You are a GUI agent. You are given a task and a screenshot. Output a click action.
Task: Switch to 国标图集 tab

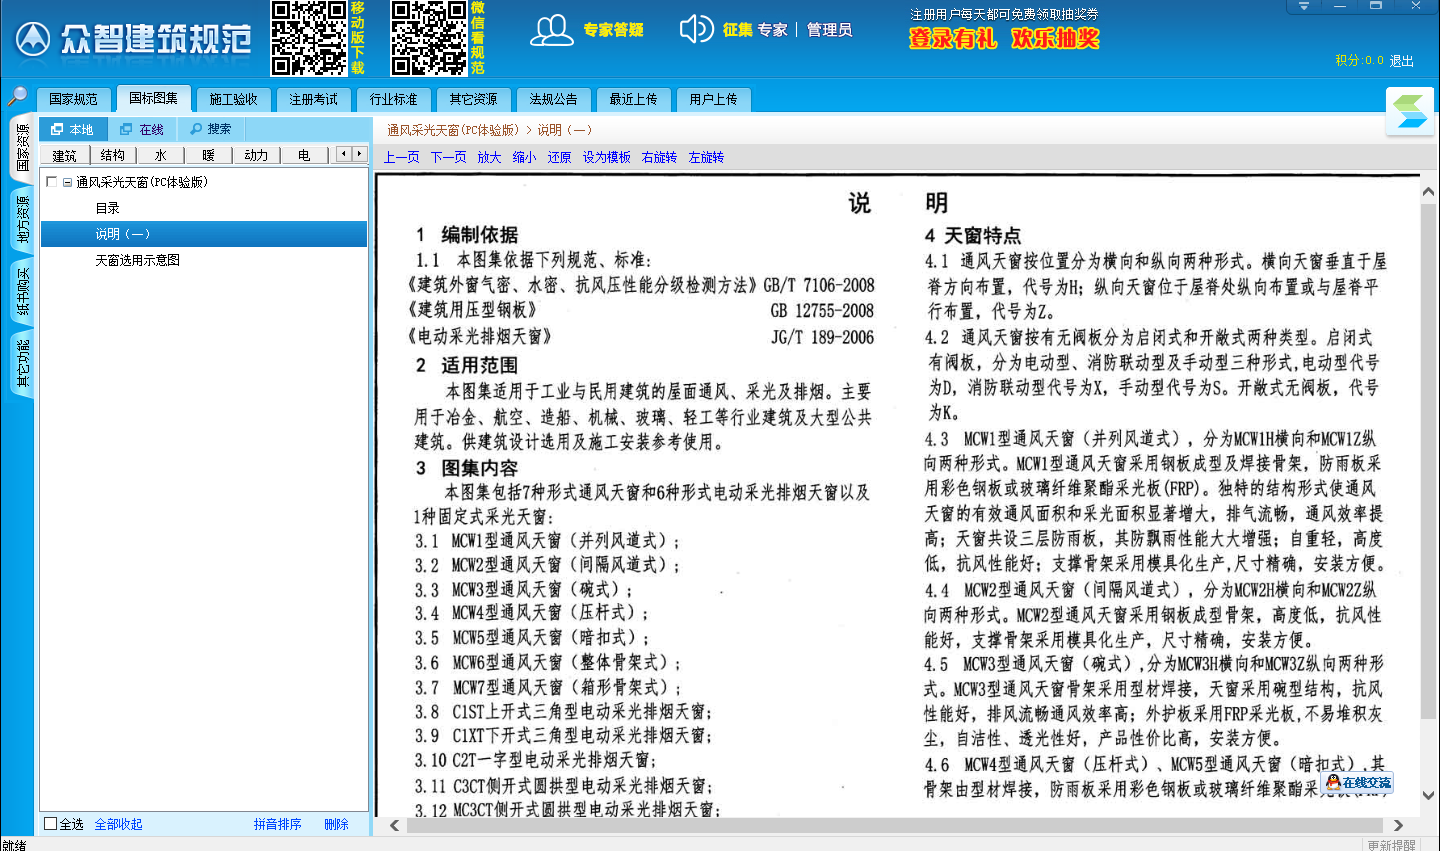153,98
